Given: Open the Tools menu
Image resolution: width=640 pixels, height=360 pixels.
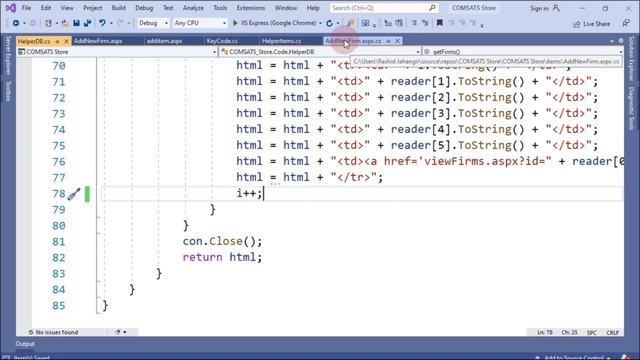Looking at the screenshot, I should [x=220, y=8].
